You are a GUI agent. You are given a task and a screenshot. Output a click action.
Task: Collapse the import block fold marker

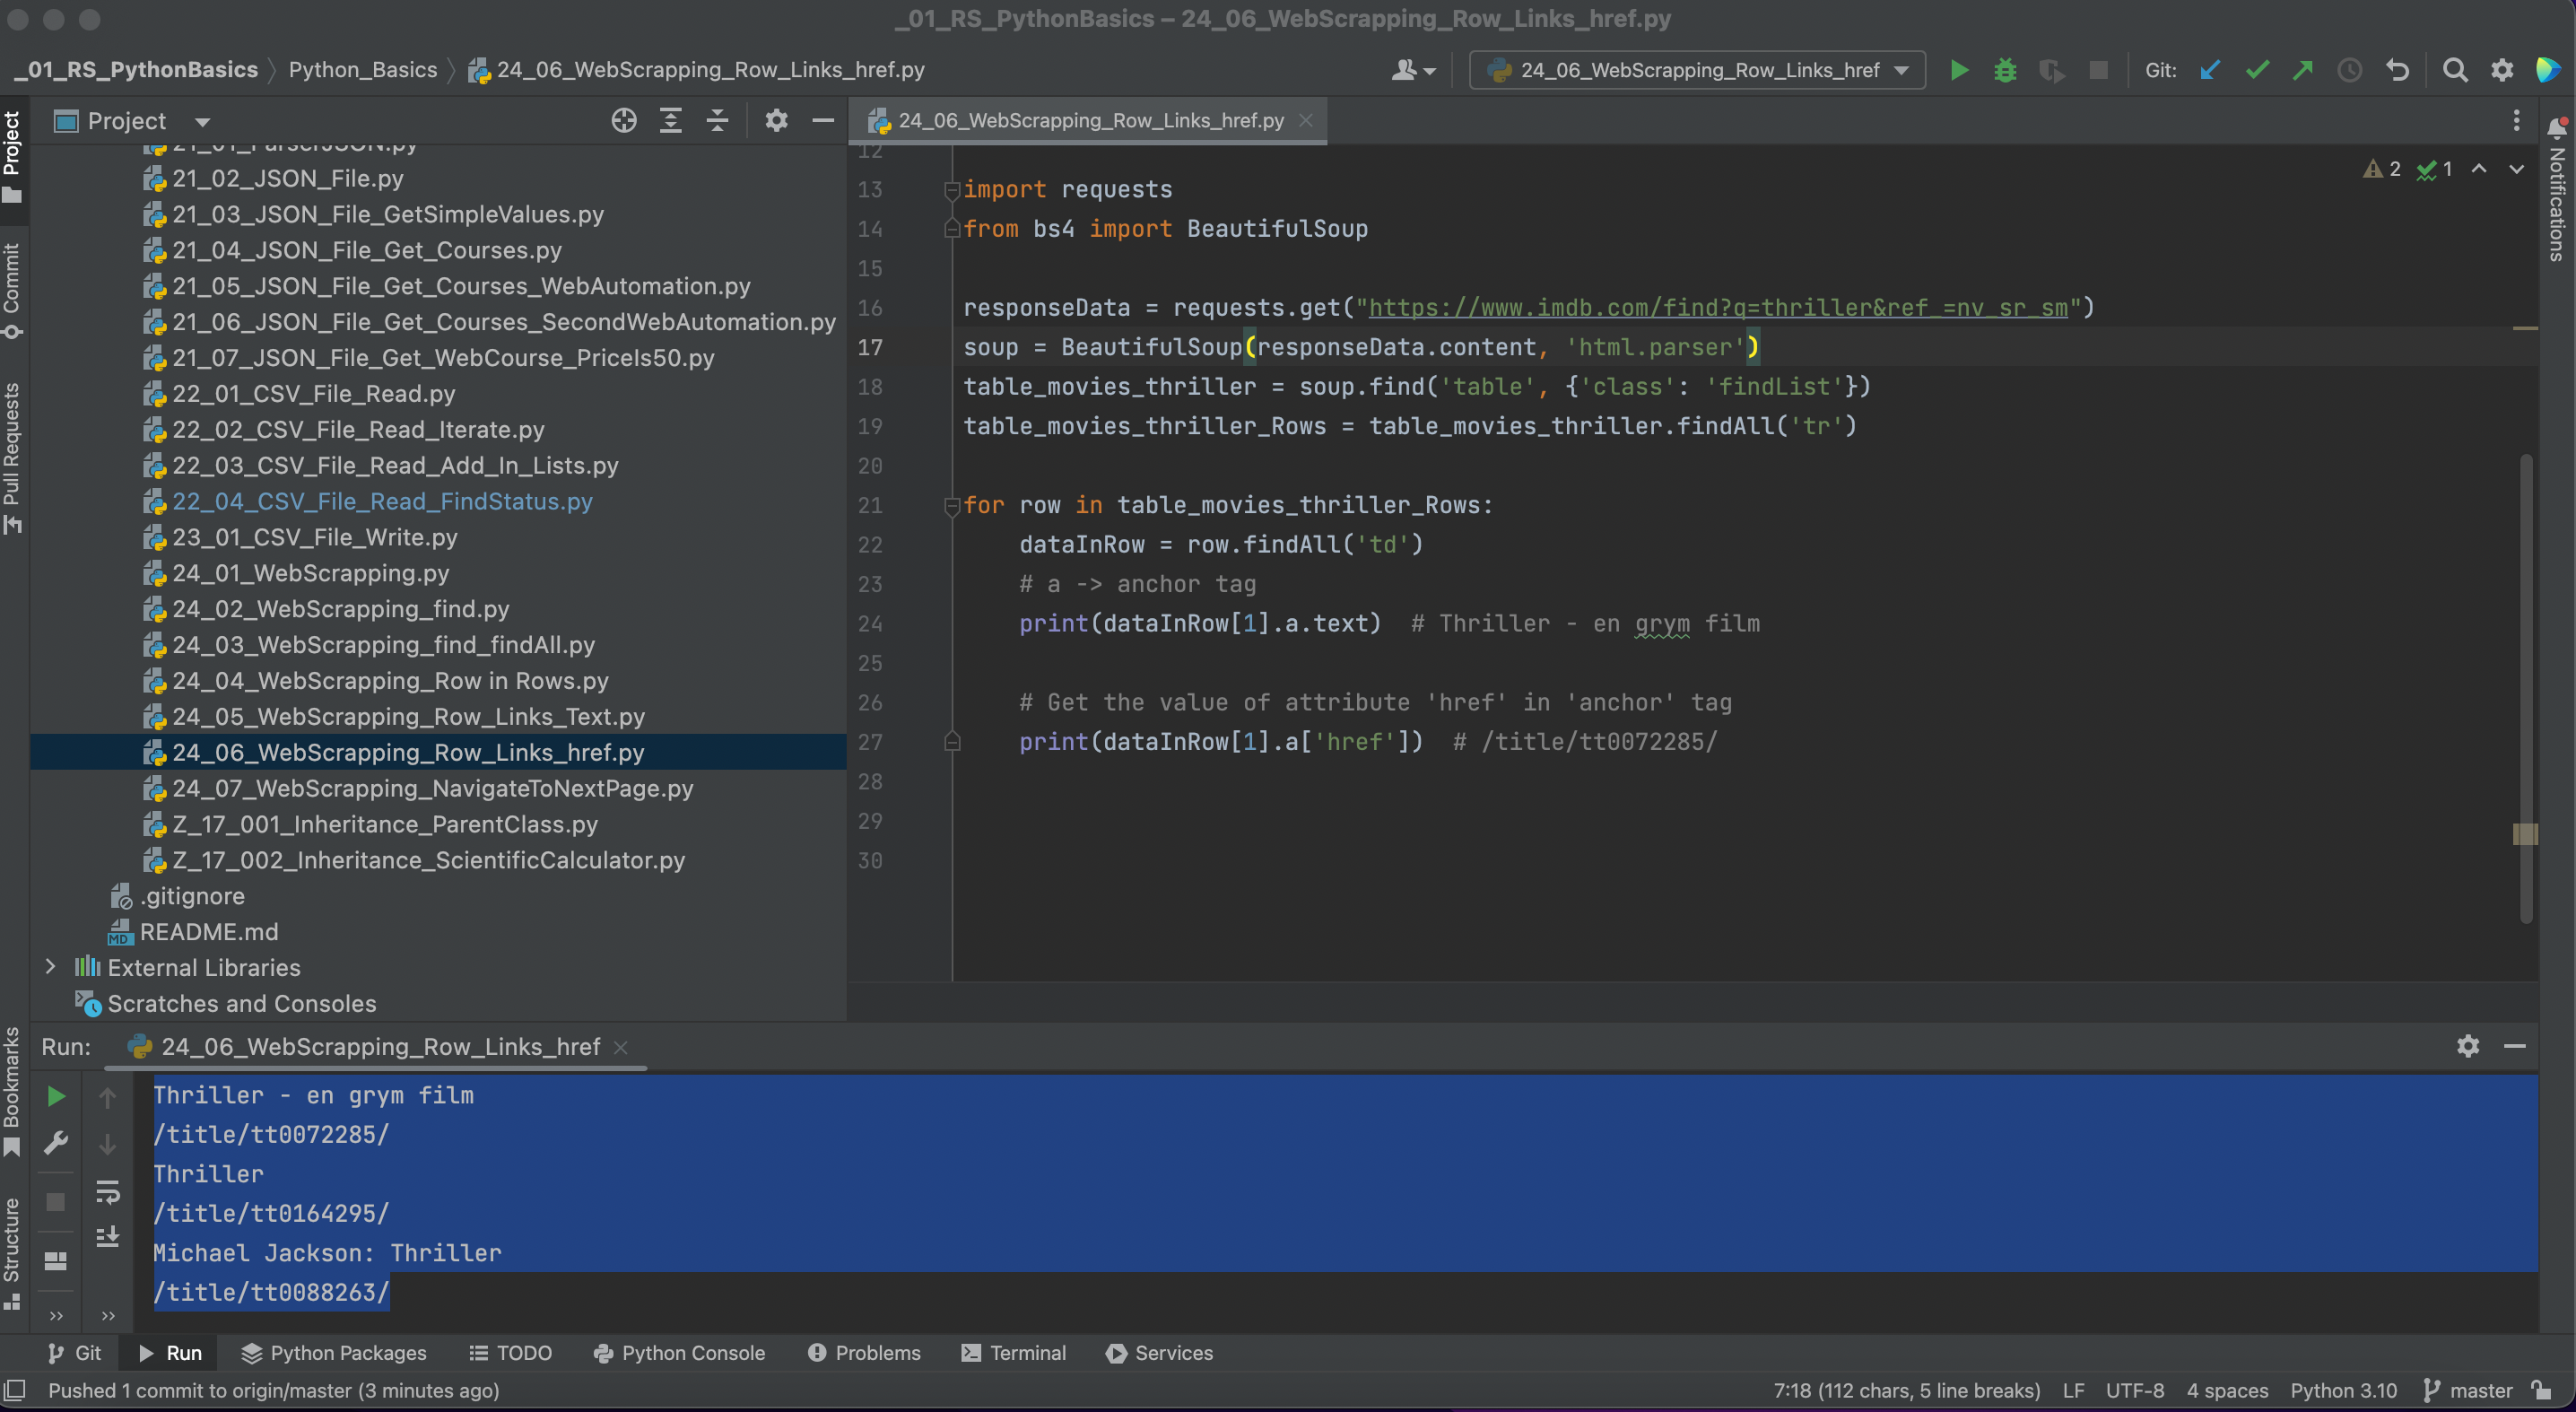tap(952, 189)
